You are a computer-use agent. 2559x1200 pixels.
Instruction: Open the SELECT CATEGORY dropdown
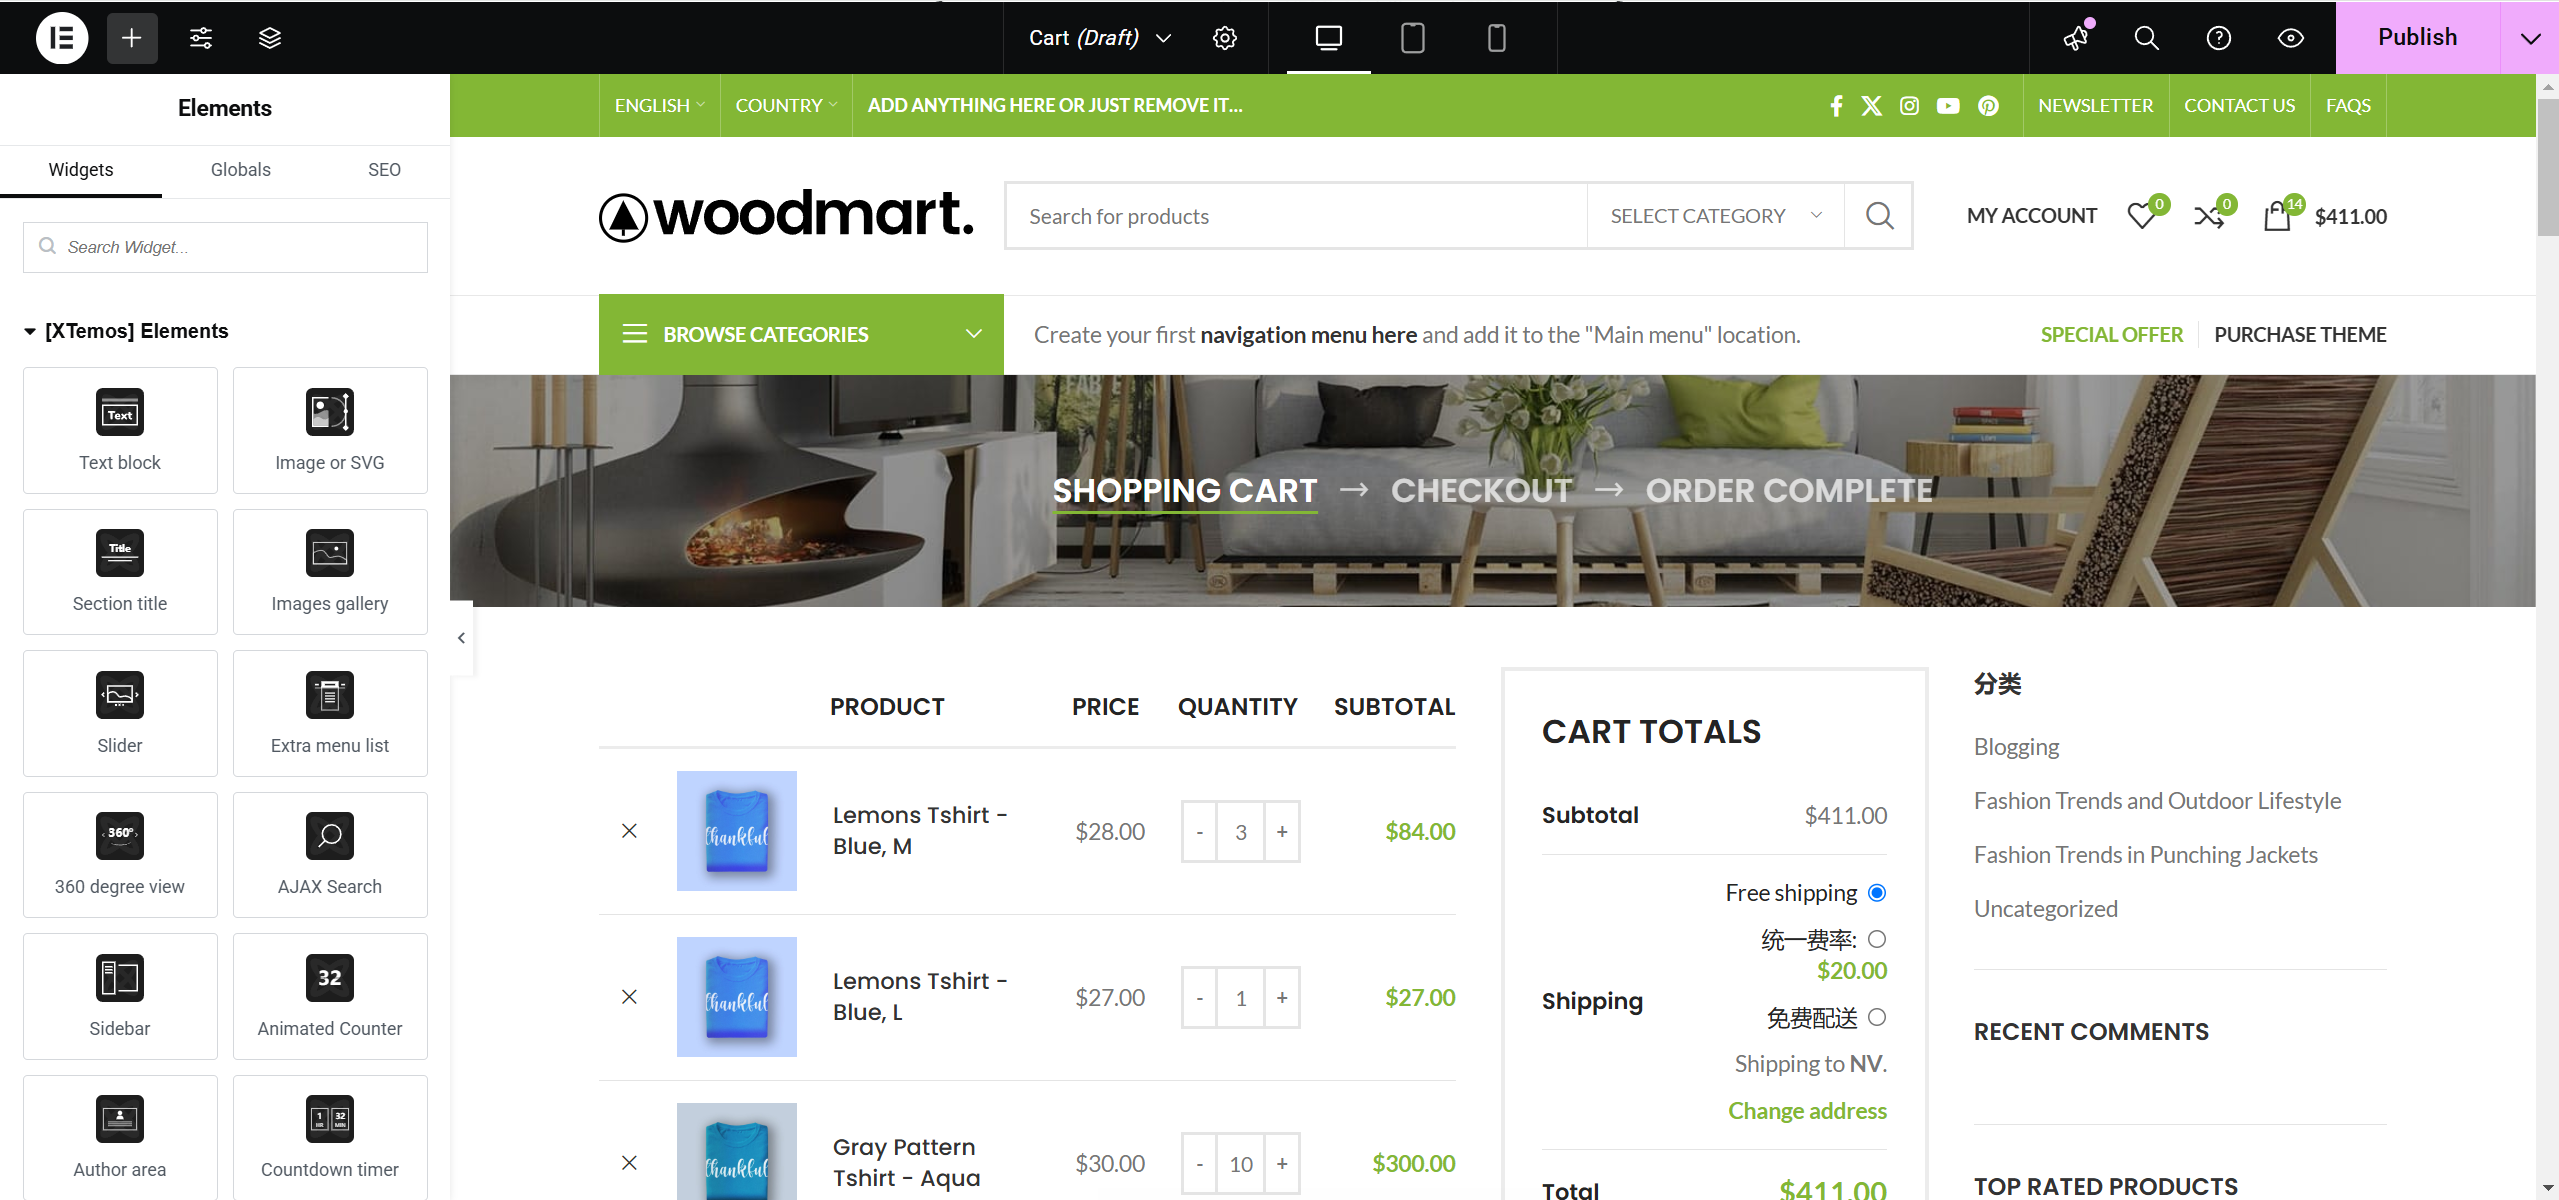(x=1714, y=215)
